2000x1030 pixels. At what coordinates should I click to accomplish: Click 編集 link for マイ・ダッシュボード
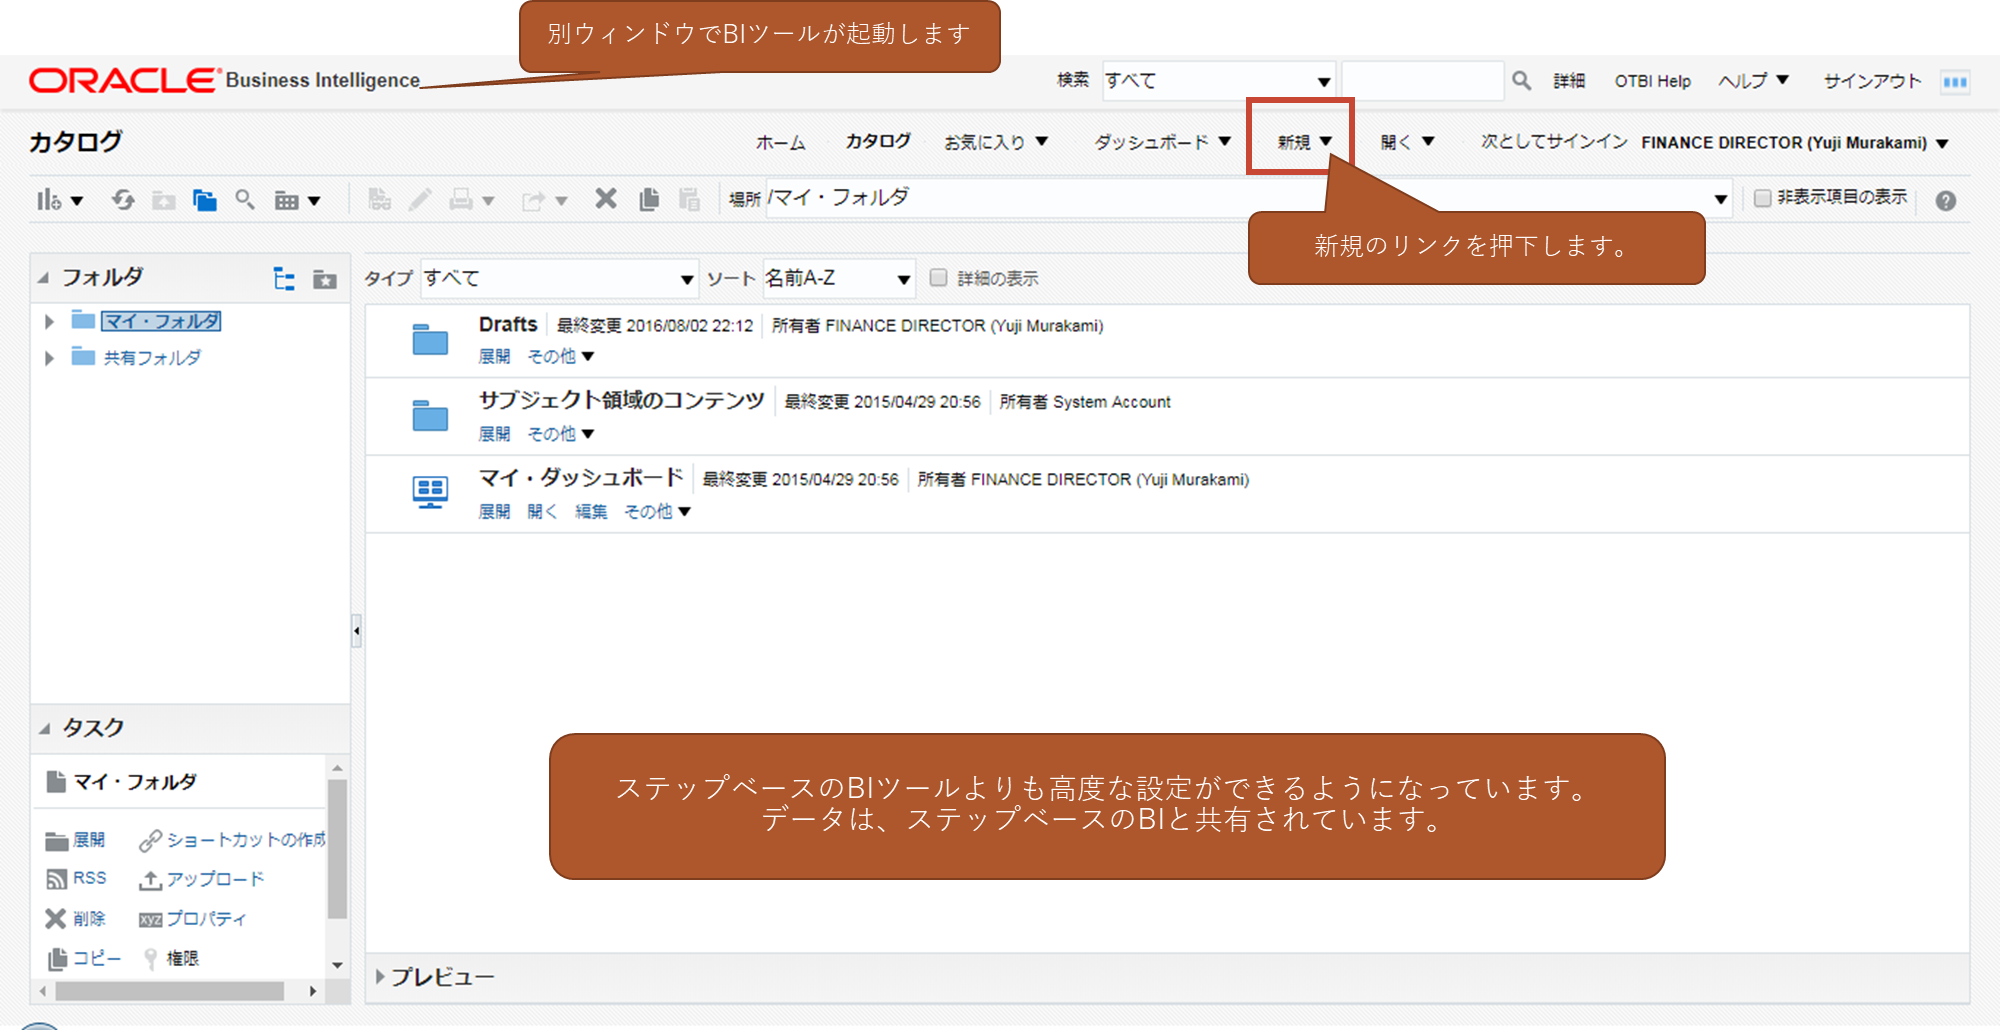coord(591,511)
